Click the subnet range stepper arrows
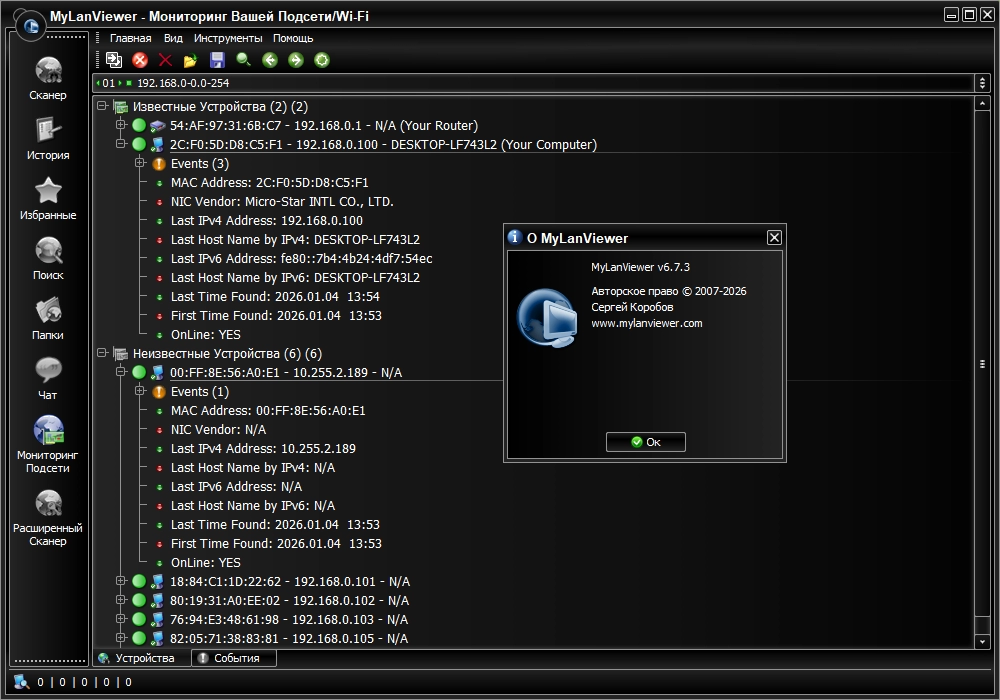Image resolution: width=1000 pixels, height=700 pixels. pyautogui.click(x=982, y=83)
